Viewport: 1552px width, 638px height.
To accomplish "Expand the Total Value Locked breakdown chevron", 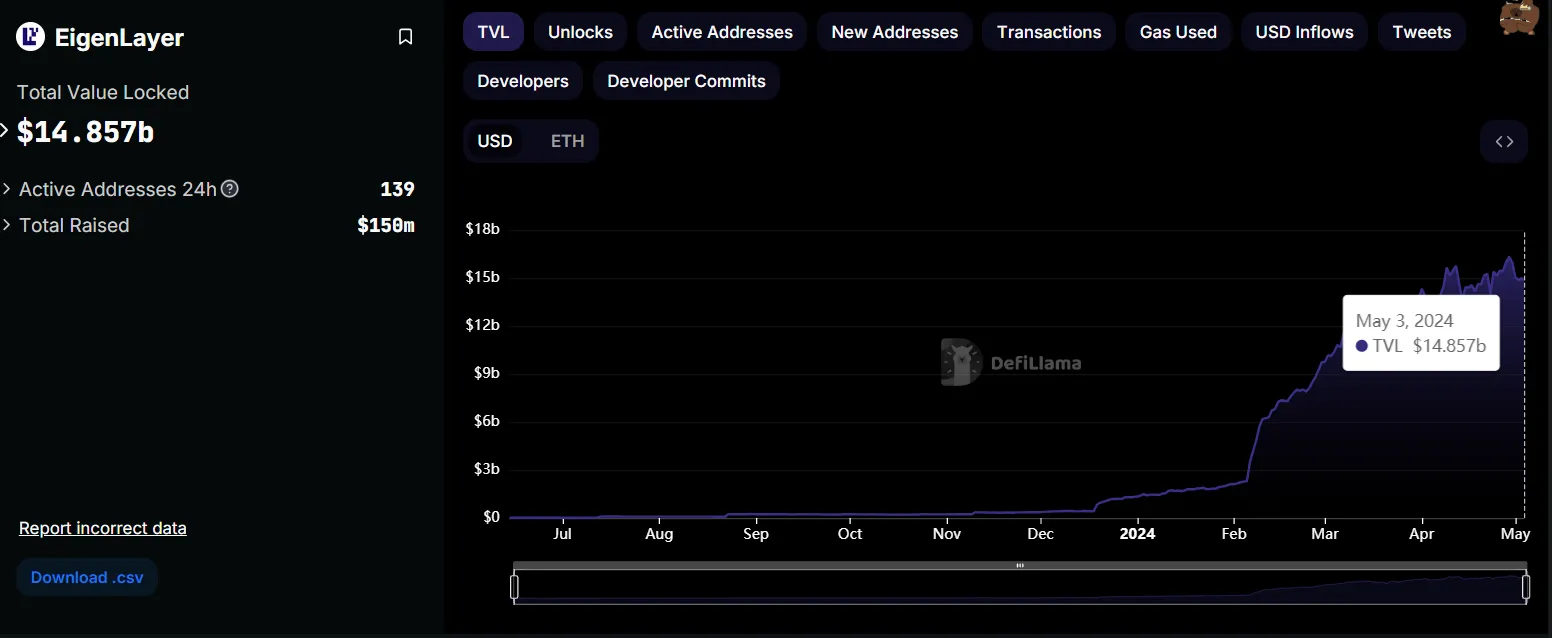I will click(4, 130).
